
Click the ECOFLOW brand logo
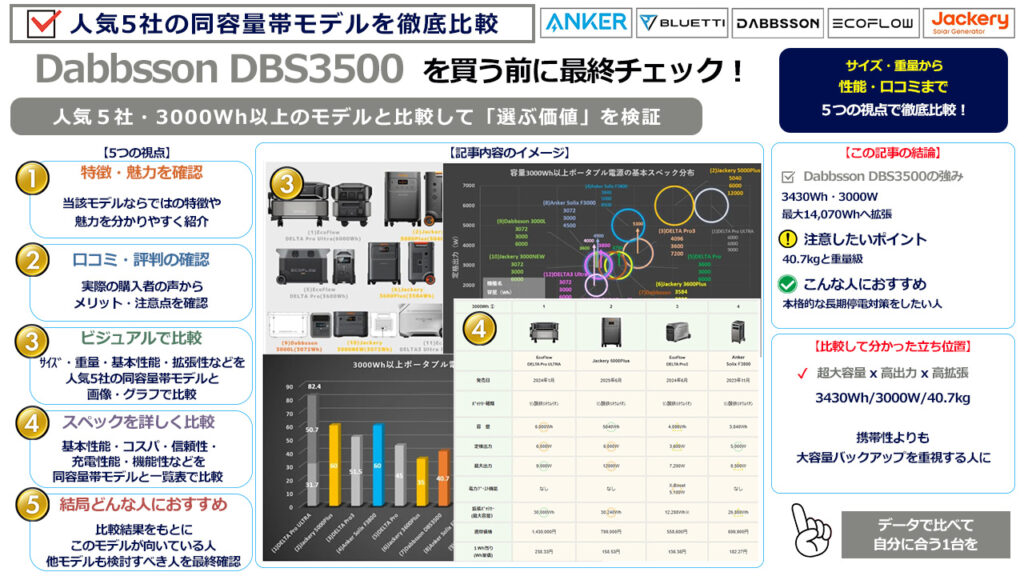click(x=873, y=23)
